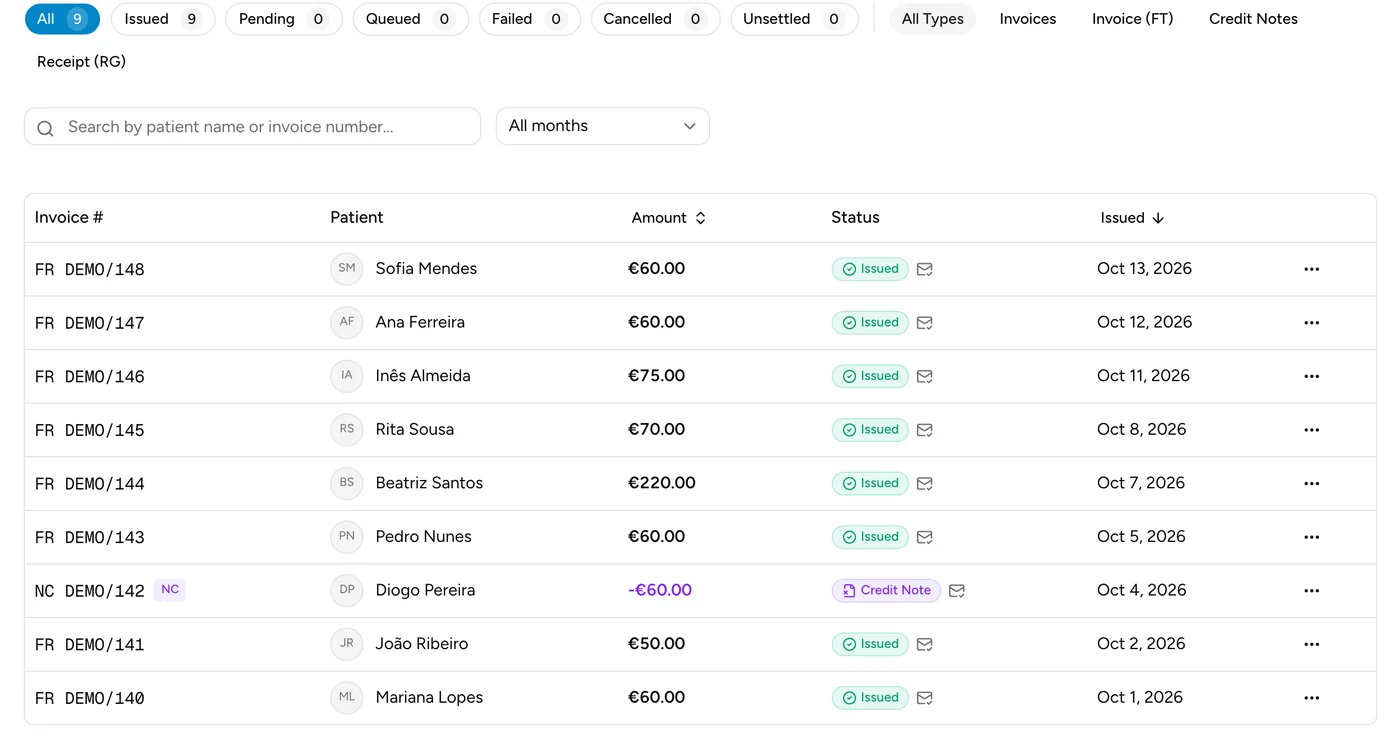Select the All Types filter

[933, 19]
